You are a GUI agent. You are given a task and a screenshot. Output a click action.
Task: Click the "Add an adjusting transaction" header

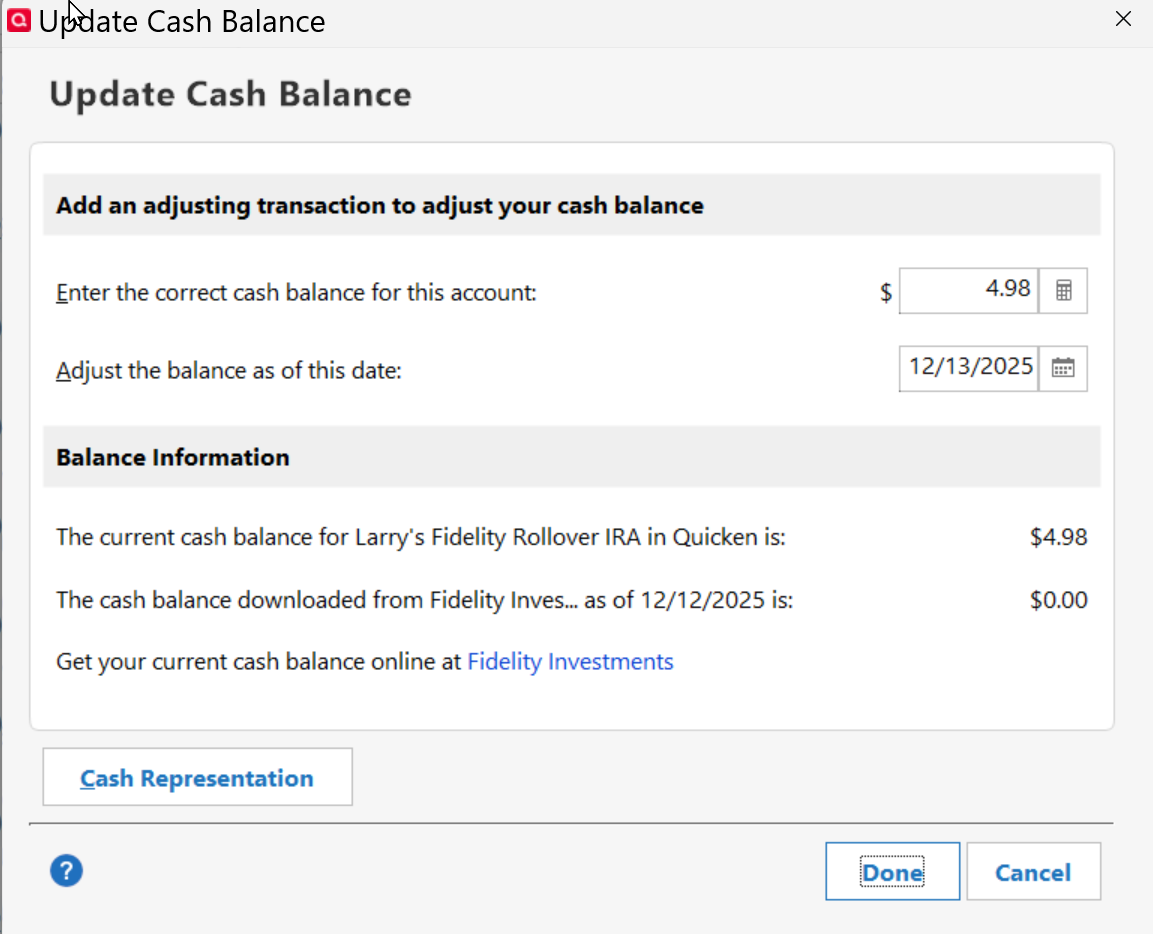click(380, 206)
